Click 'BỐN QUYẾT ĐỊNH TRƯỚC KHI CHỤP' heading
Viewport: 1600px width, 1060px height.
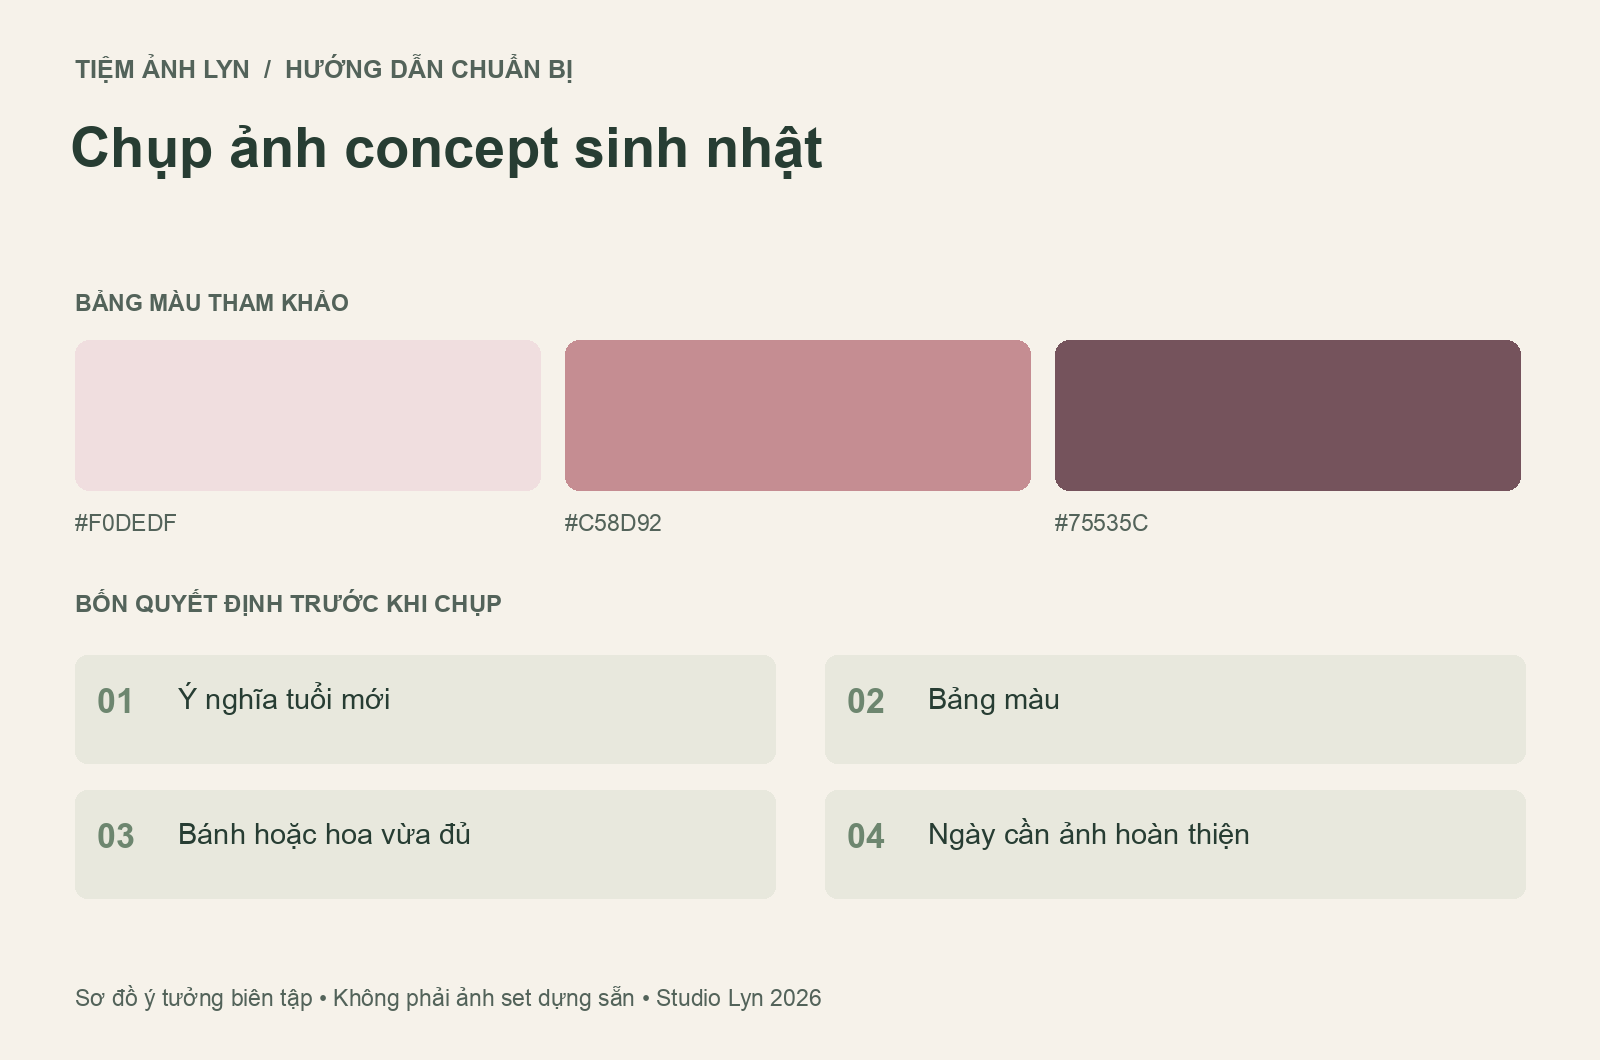pos(288,604)
